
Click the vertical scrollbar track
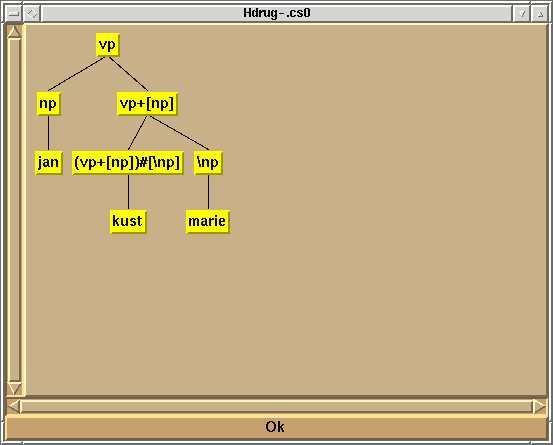pos(14,210)
